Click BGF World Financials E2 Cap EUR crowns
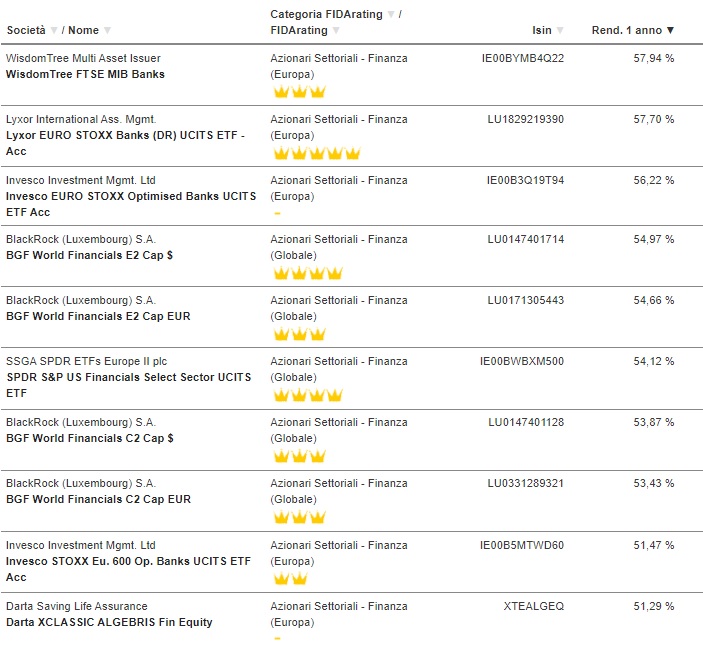 pyautogui.click(x=299, y=334)
